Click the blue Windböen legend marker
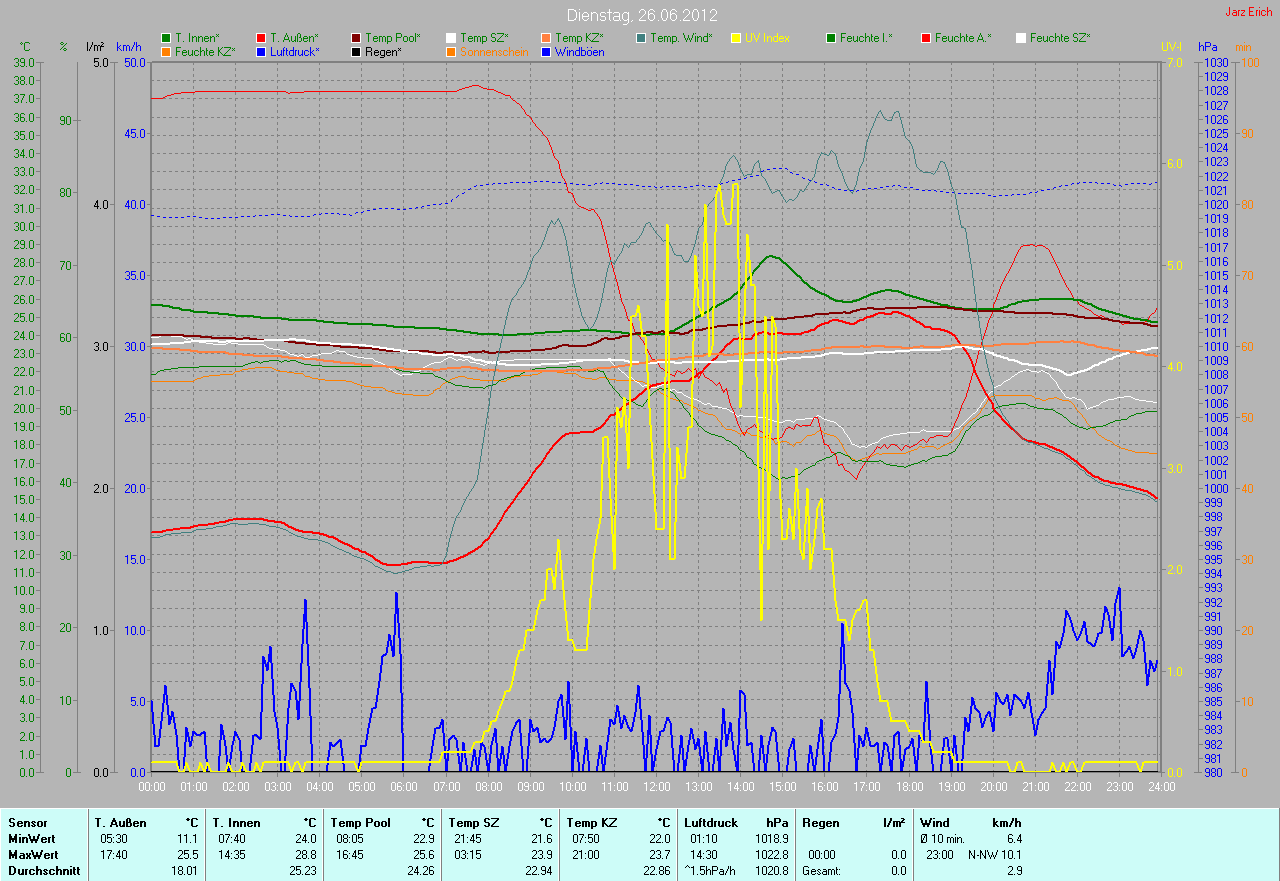This screenshot has width=1280, height=881. tap(545, 51)
